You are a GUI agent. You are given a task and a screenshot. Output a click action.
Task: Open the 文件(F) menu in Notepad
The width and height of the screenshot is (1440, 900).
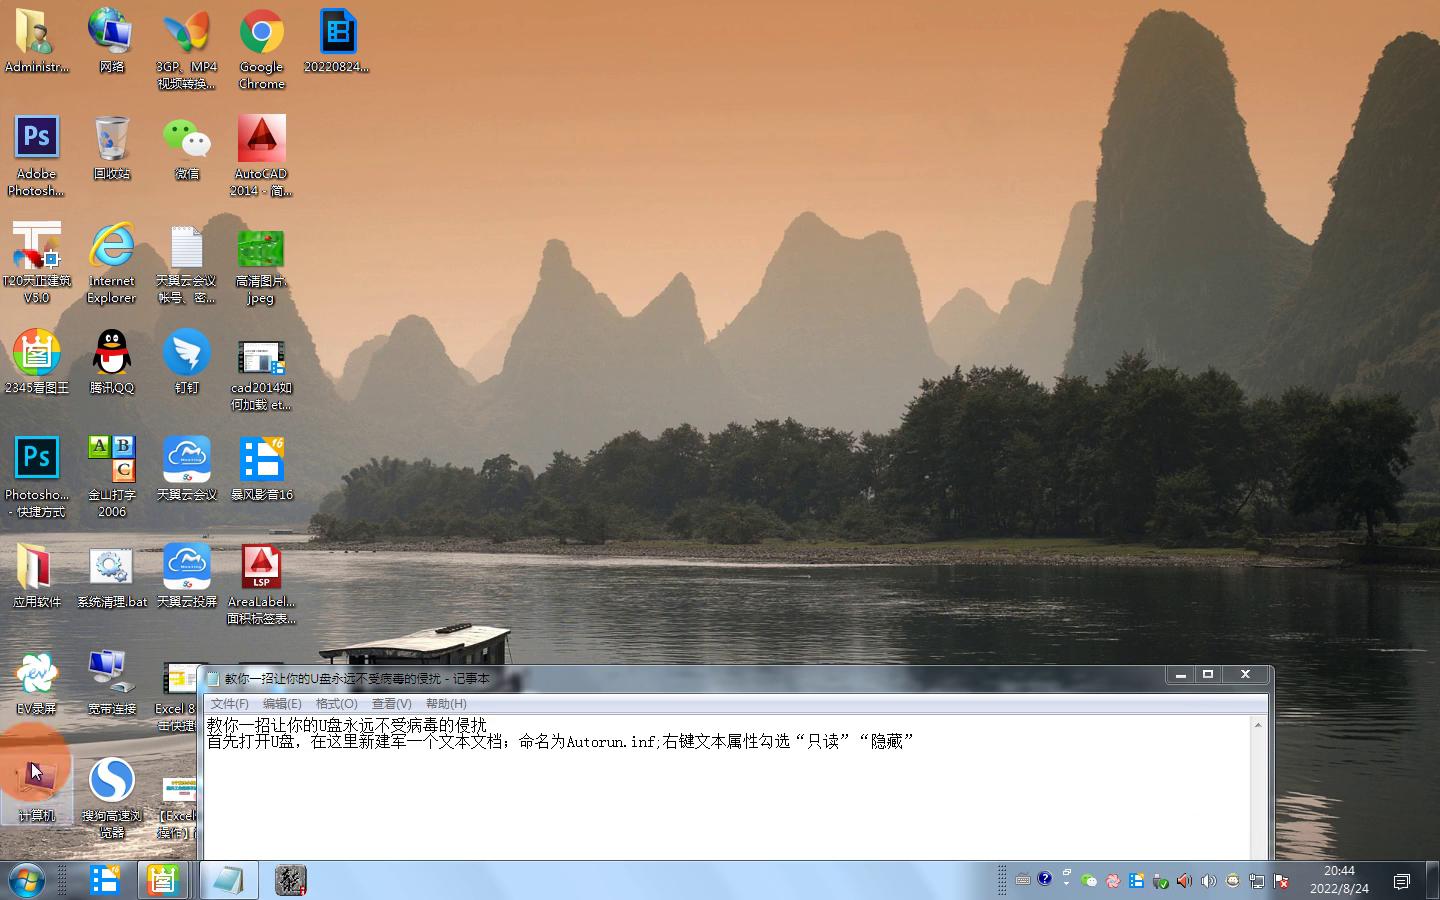pyautogui.click(x=229, y=704)
